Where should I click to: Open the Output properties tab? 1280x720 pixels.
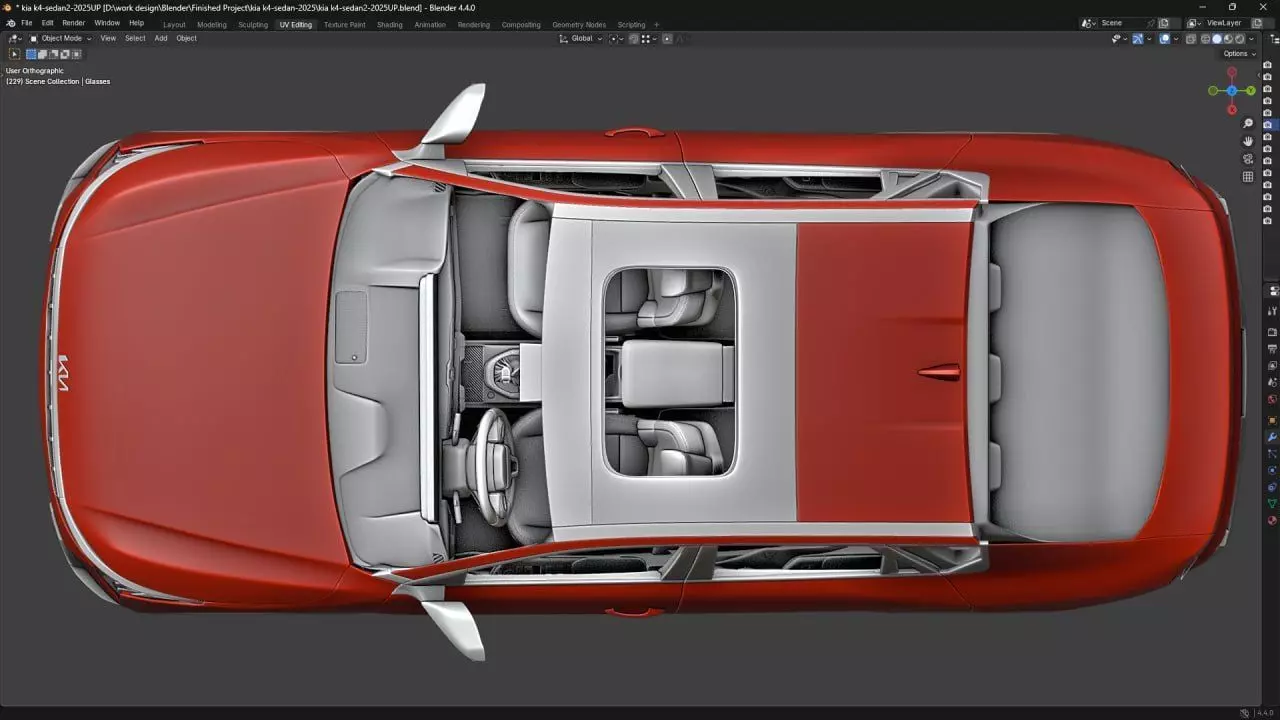tap(1272, 349)
